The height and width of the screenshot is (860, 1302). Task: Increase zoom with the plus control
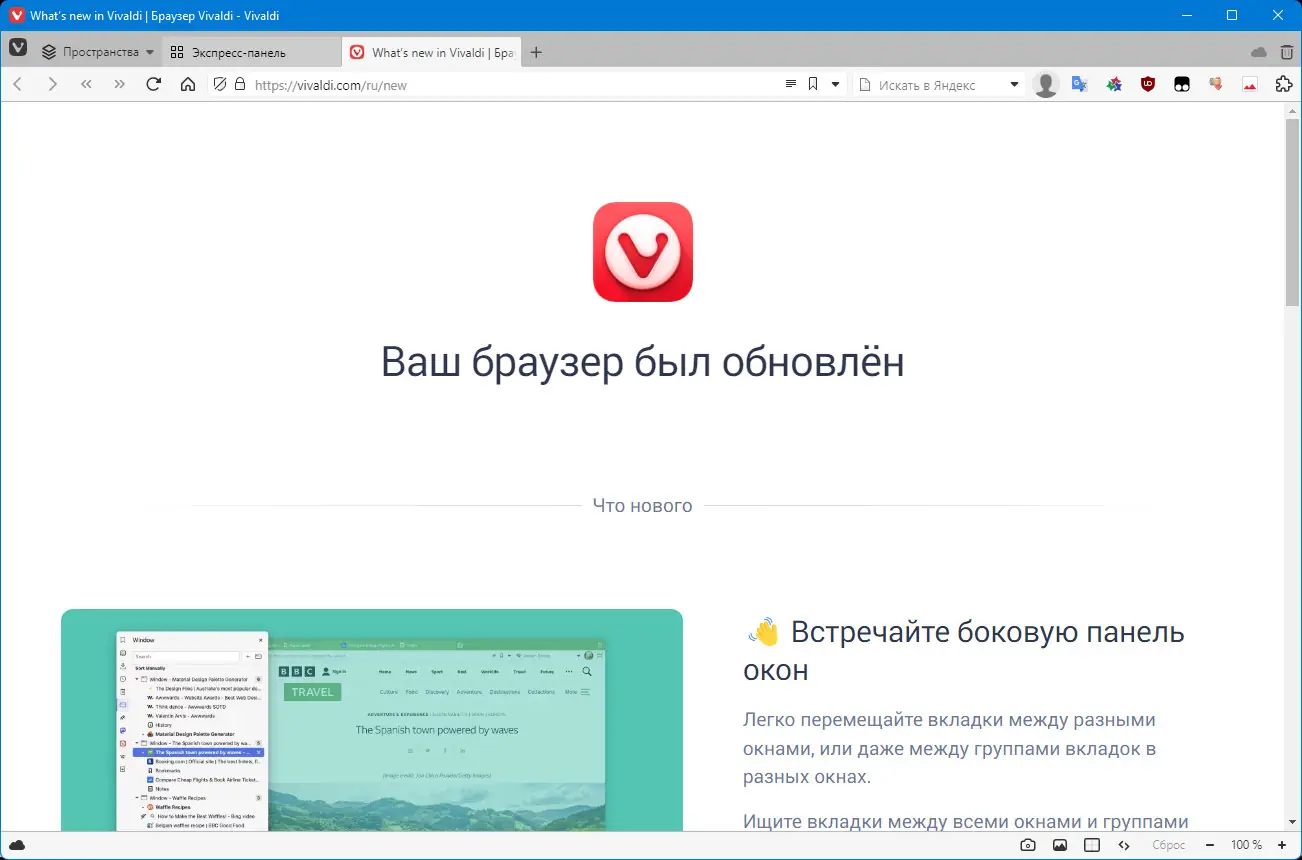[x=1281, y=845]
